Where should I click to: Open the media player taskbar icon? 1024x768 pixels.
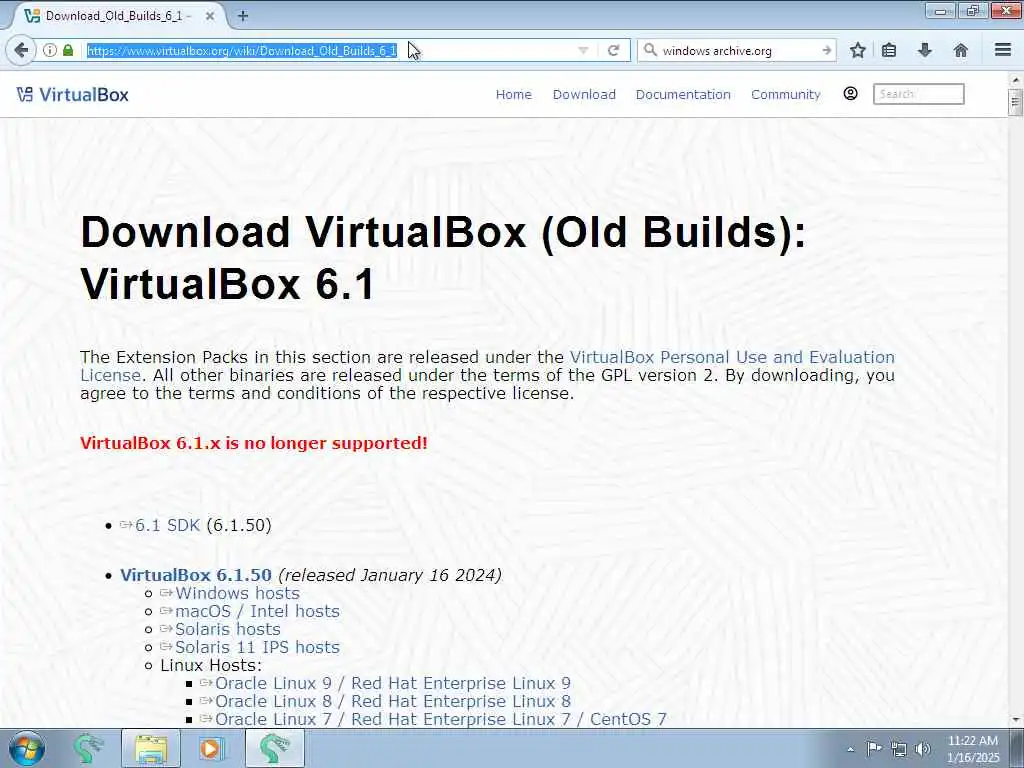click(x=210, y=748)
